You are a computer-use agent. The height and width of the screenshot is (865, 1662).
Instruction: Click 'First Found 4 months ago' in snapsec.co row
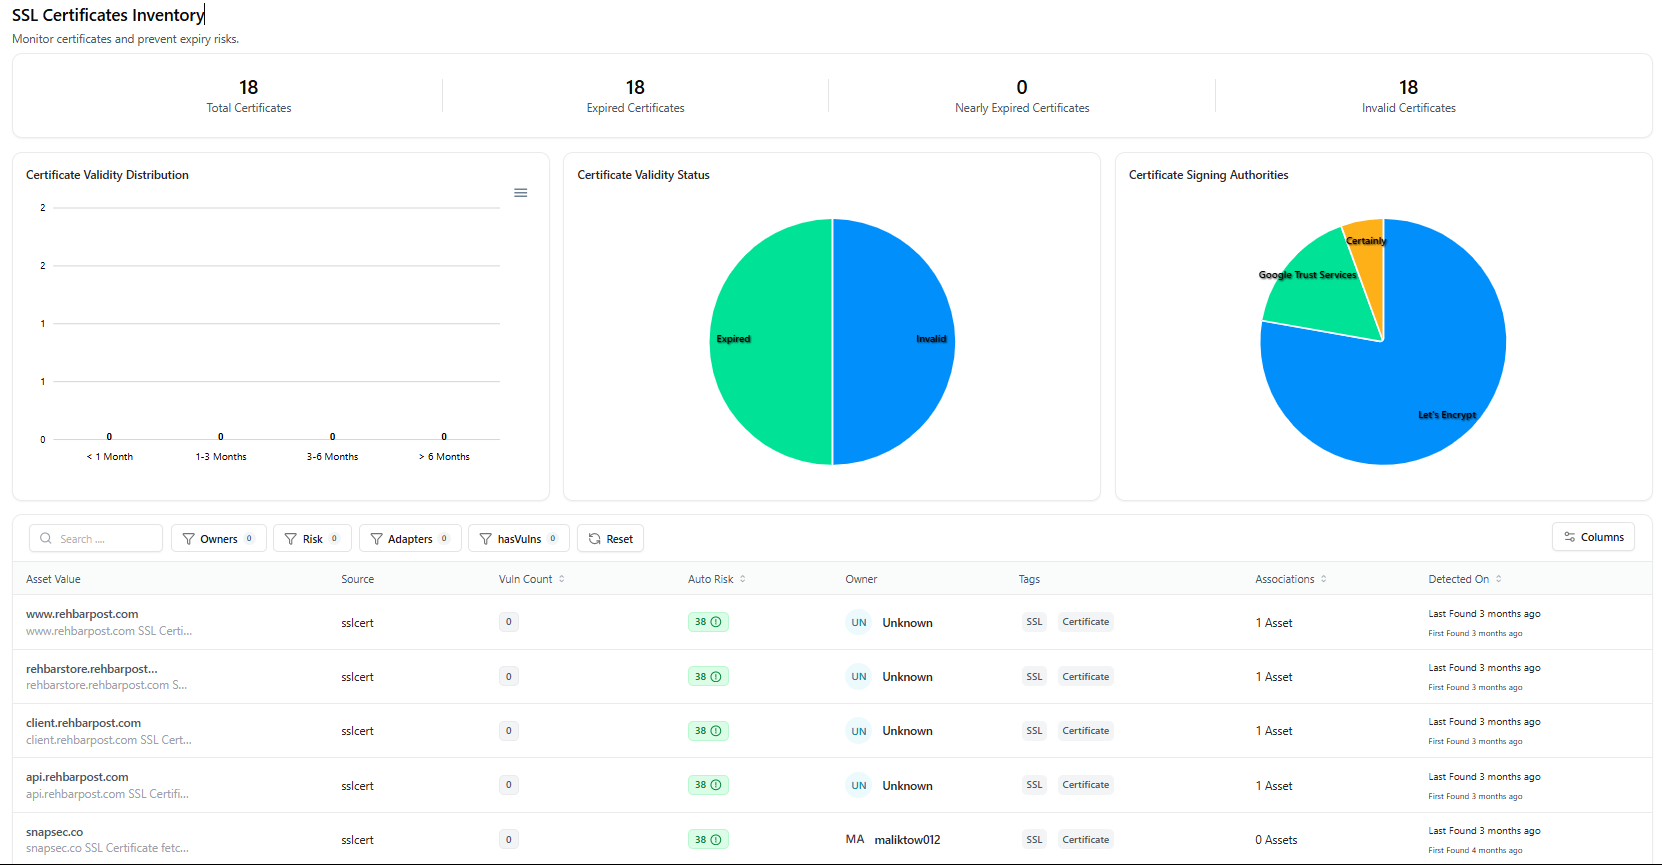(1475, 851)
